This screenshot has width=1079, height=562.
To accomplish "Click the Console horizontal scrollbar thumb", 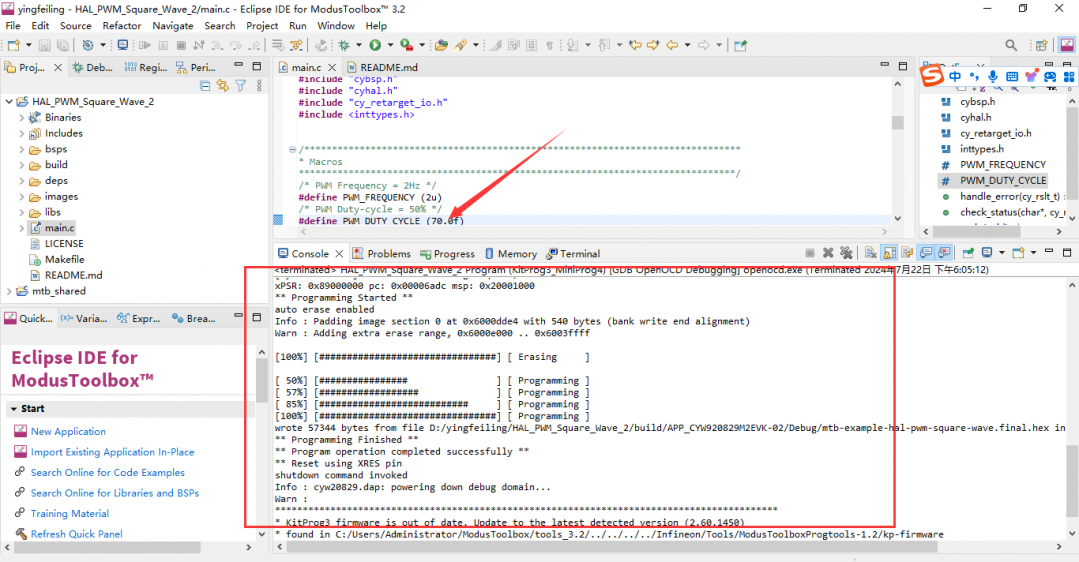I will click(612, 547).
